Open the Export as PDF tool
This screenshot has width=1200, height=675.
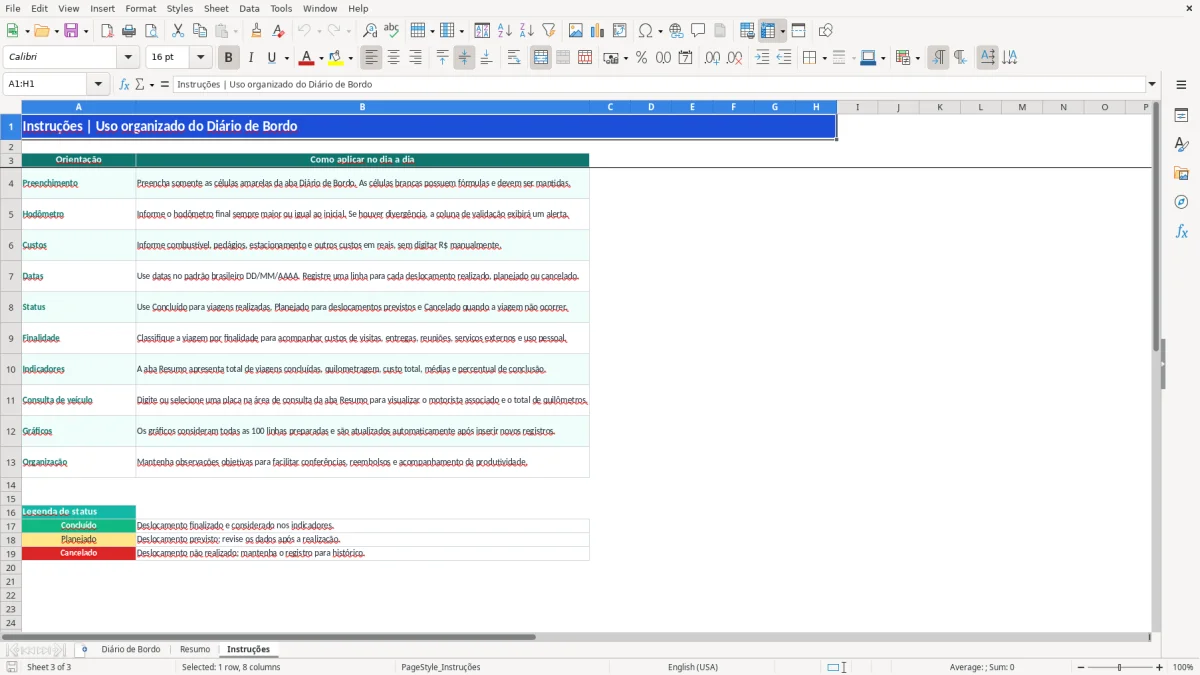click(x=107, y=31)
